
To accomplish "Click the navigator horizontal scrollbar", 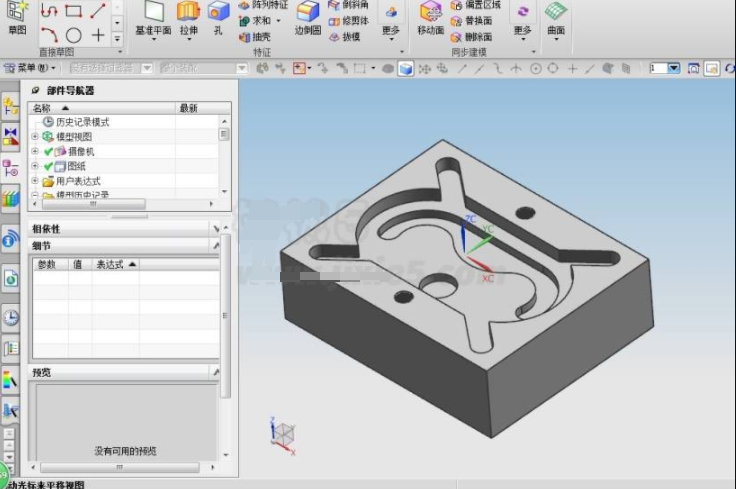I will coord(94,204).
